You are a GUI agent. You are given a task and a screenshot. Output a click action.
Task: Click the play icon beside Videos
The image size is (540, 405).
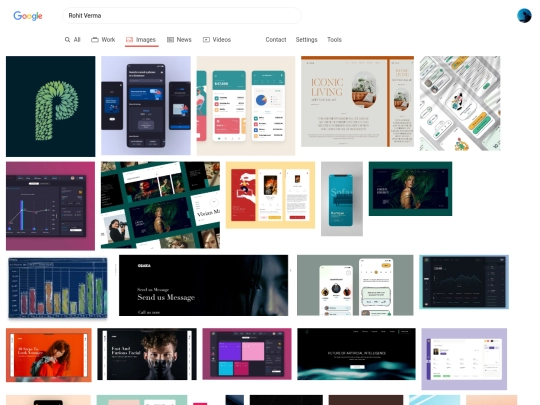[206, 40]
